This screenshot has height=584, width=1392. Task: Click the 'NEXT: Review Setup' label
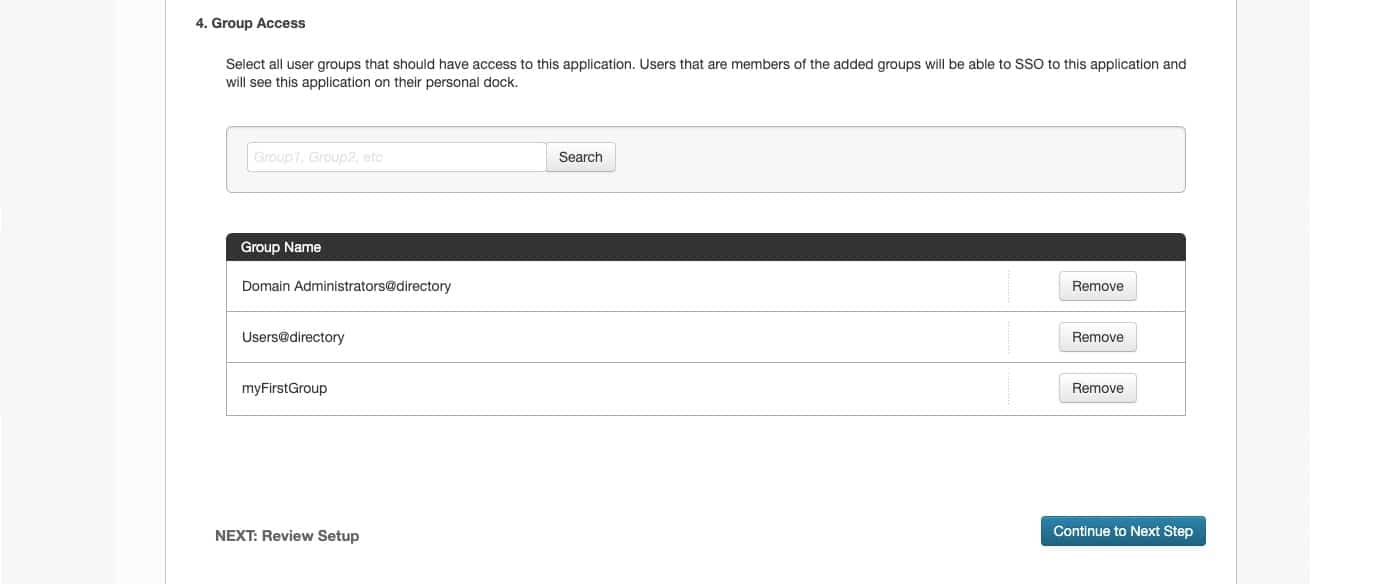click(x=287, y=536)
